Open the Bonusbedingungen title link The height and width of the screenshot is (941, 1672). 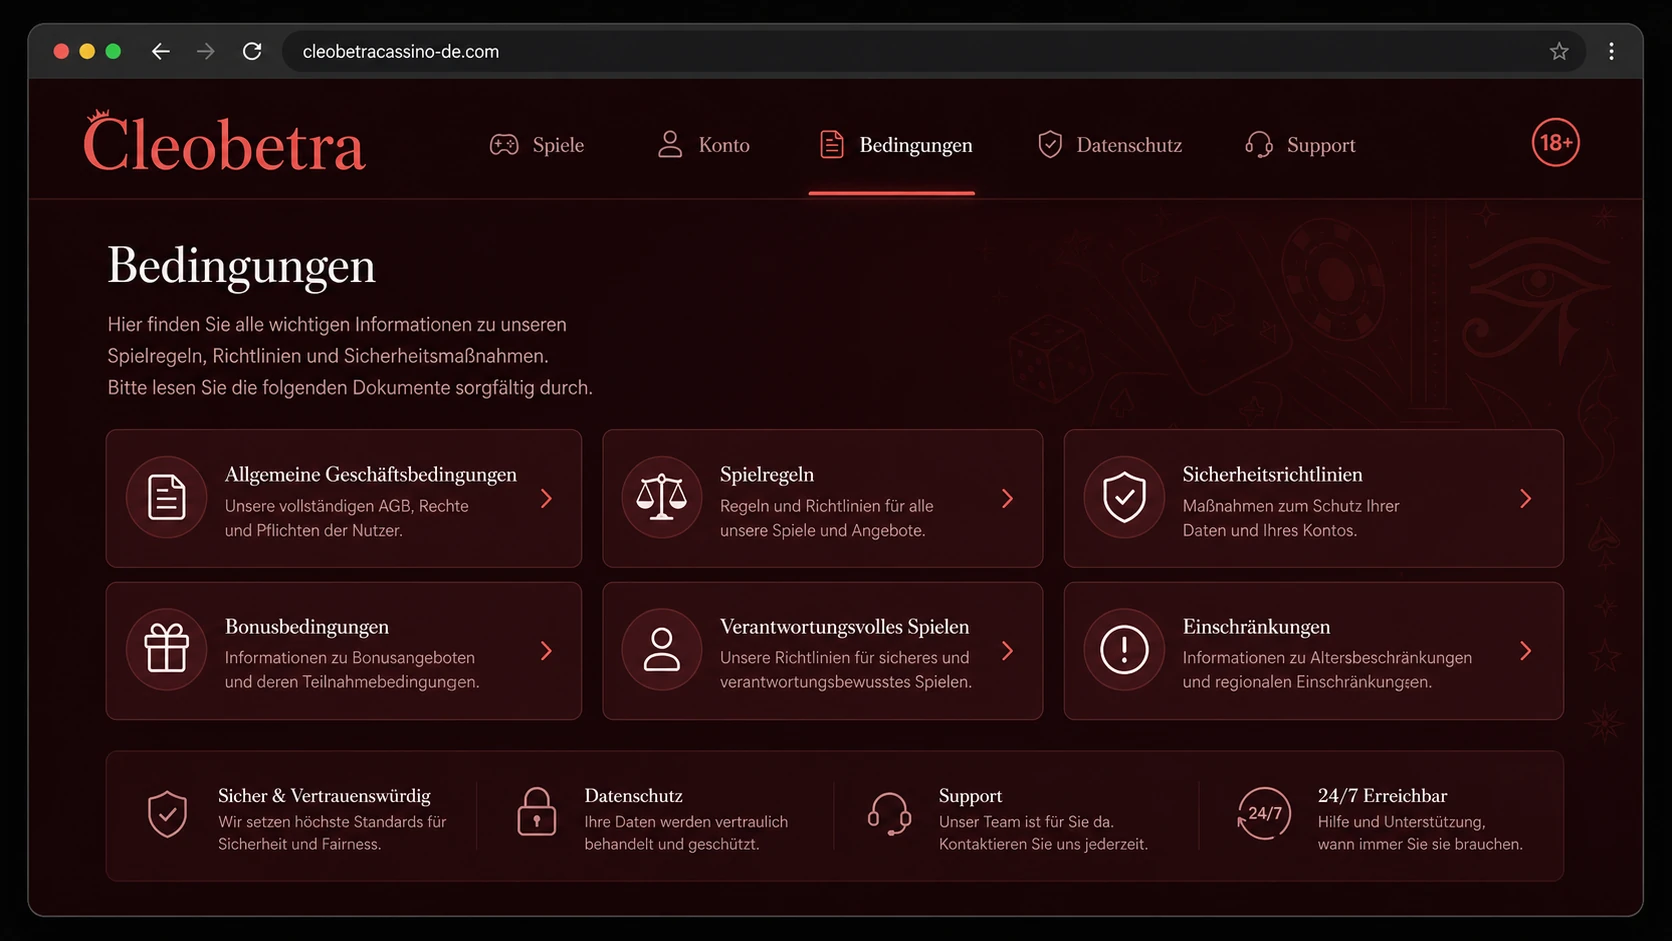(x=307, y=626)
